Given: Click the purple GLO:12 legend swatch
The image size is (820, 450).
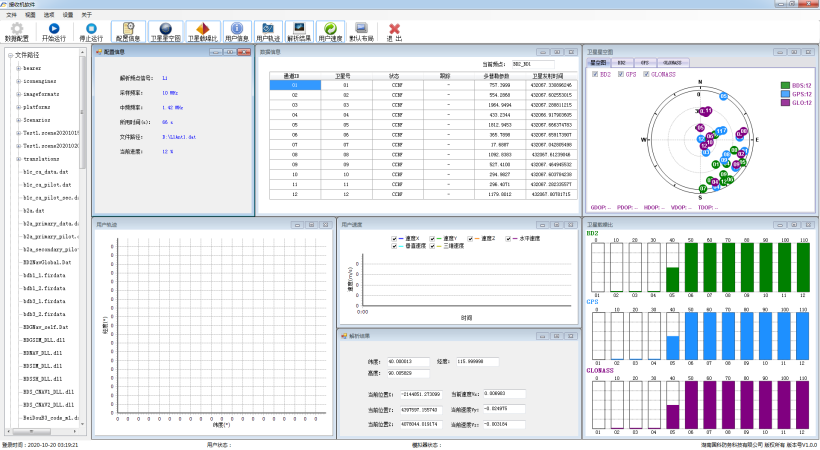Looking at the screenshot, I should 785,103.
